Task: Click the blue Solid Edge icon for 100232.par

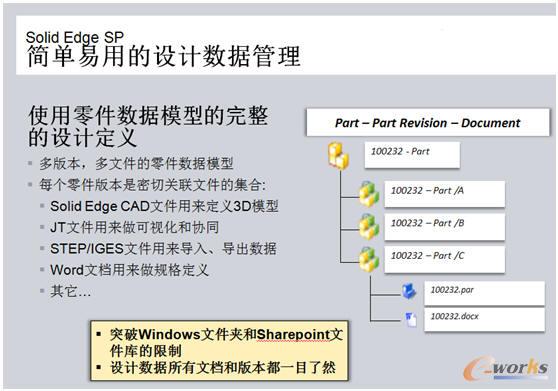Action: (409, 291)
